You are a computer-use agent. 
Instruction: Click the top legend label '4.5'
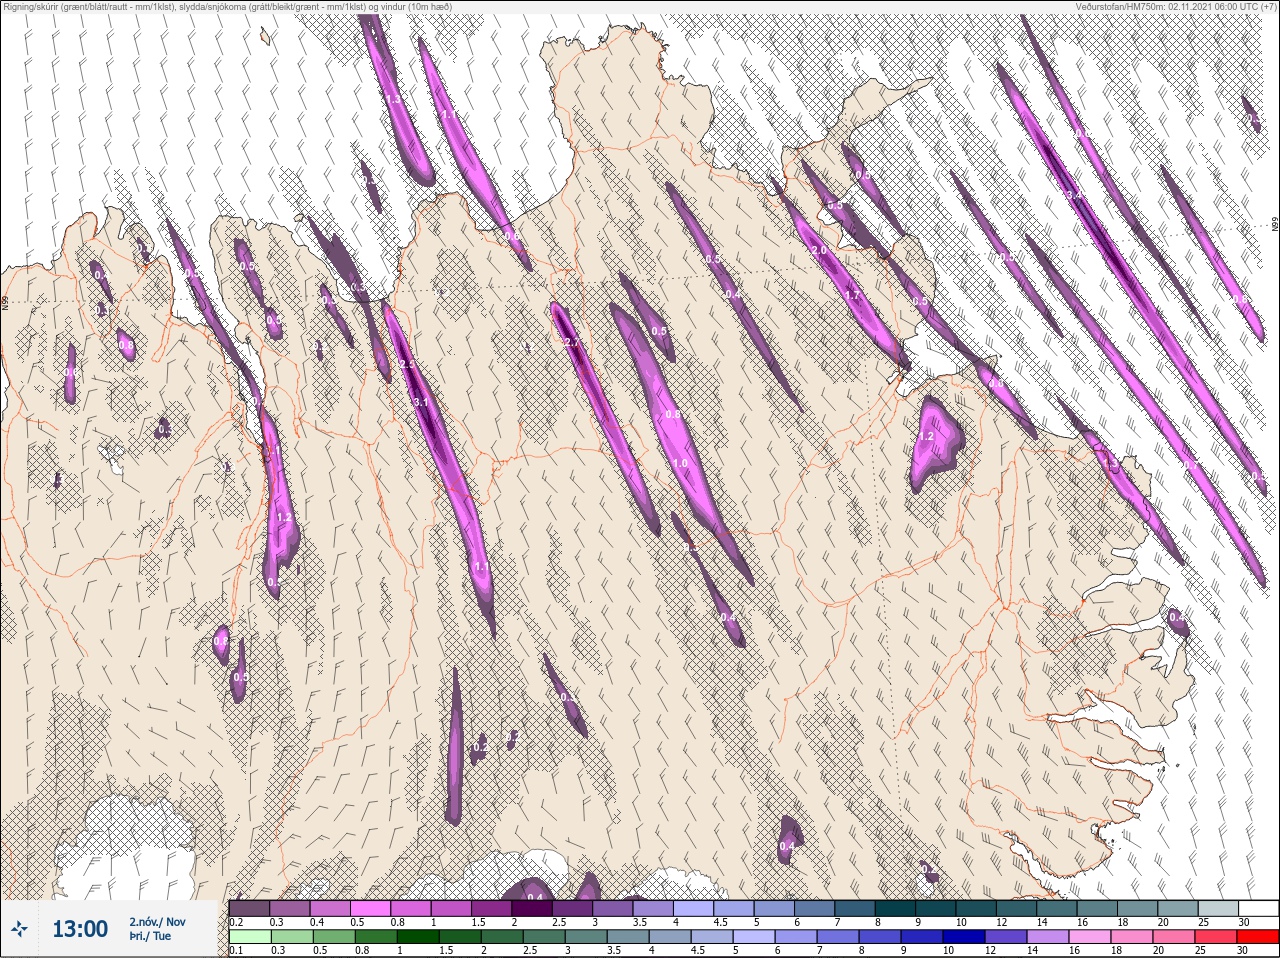pyautogui.click(x=720, y=922)
